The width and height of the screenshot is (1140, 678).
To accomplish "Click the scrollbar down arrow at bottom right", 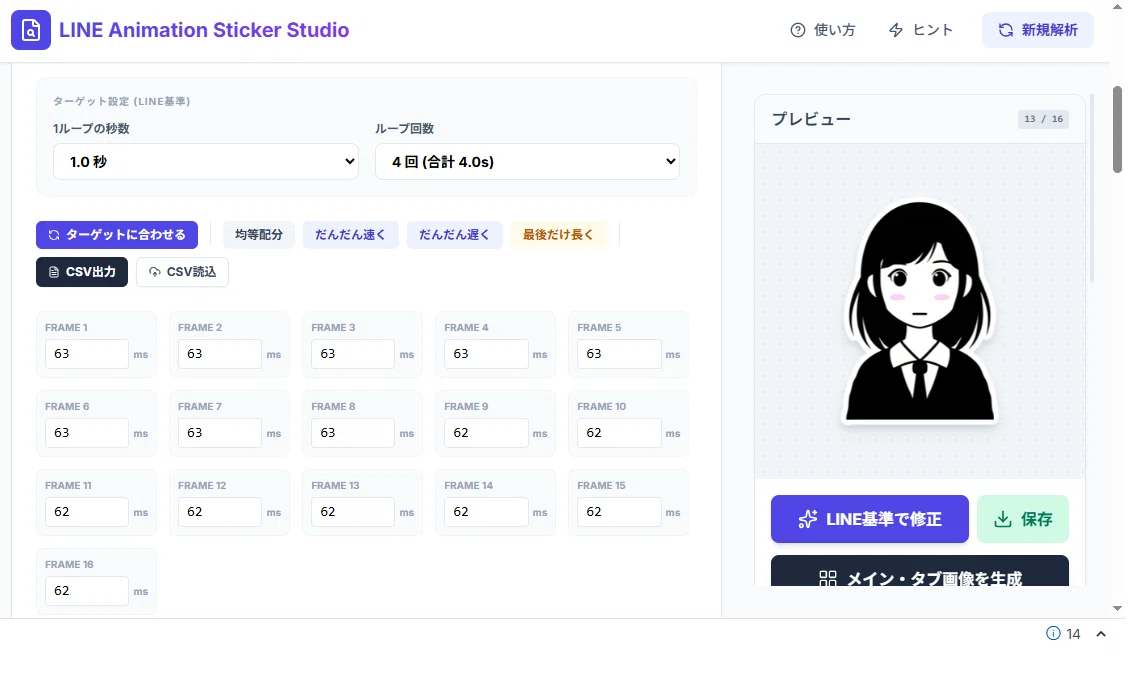I will coord(1117,608).
